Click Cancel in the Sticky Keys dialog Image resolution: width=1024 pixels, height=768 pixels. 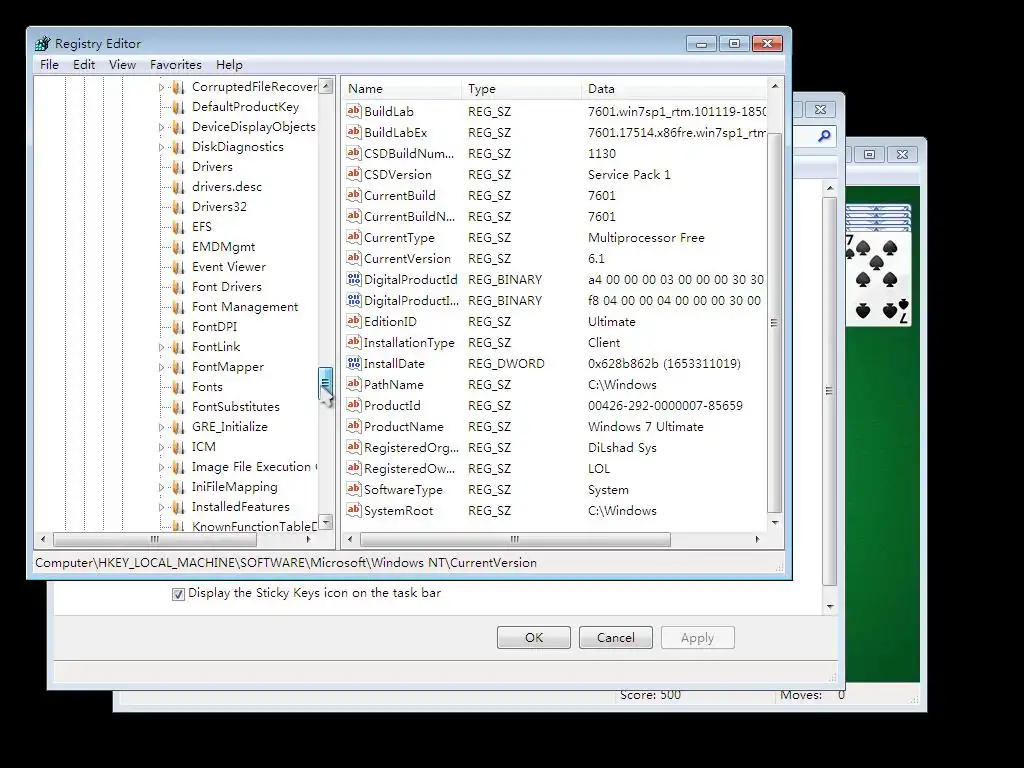coord(615,637)
